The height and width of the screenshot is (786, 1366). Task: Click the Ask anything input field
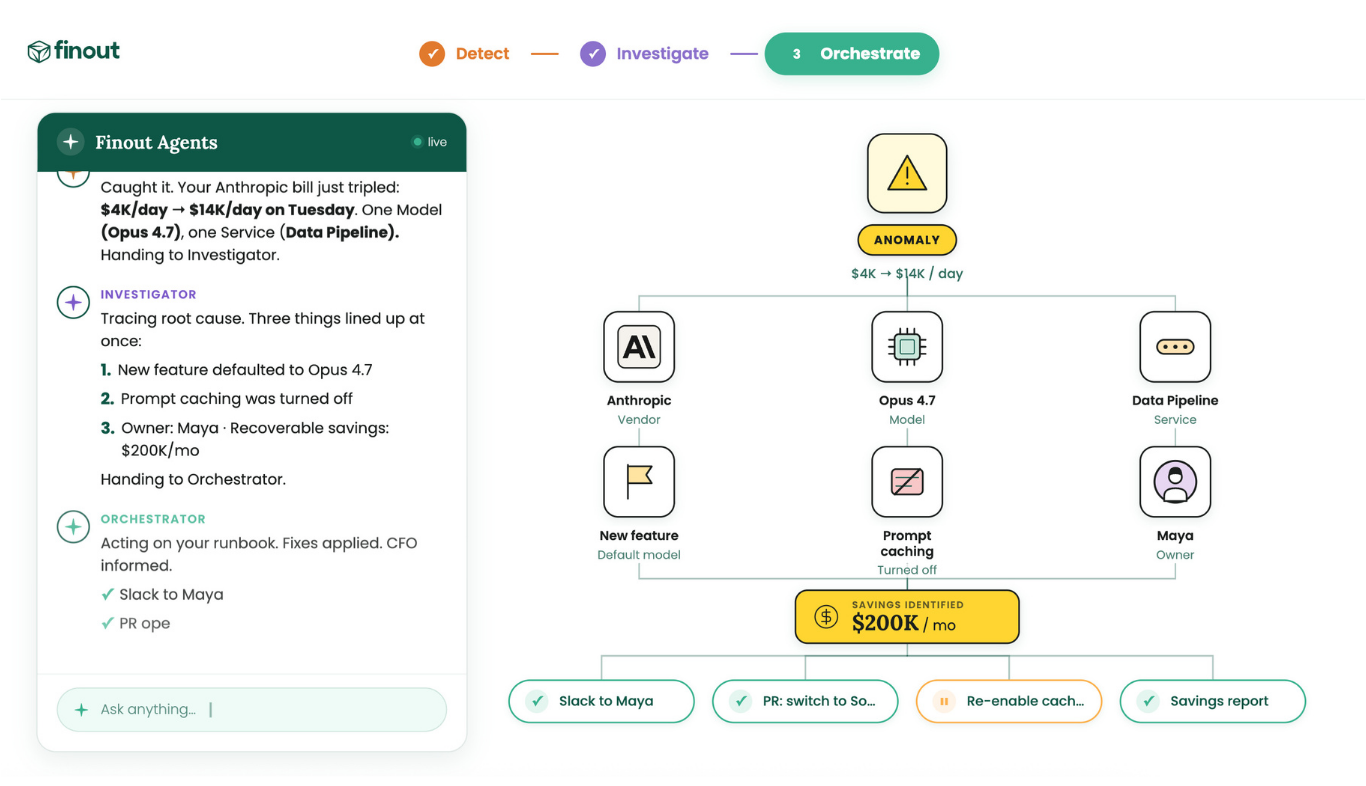[x=252, y=710]
